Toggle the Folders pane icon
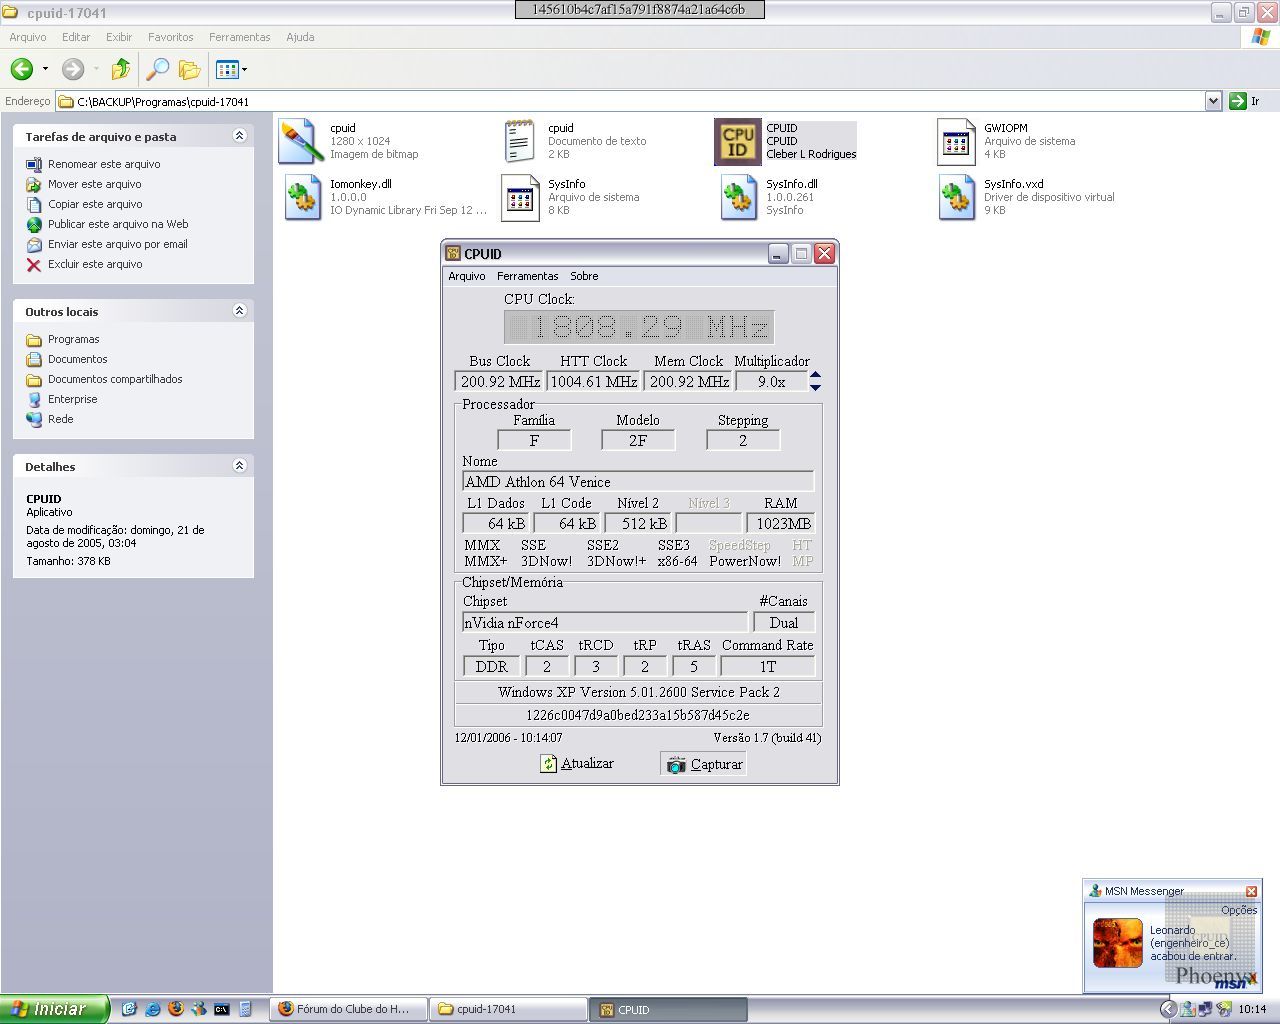The image size is (1280, 1024). click(189, 69)
